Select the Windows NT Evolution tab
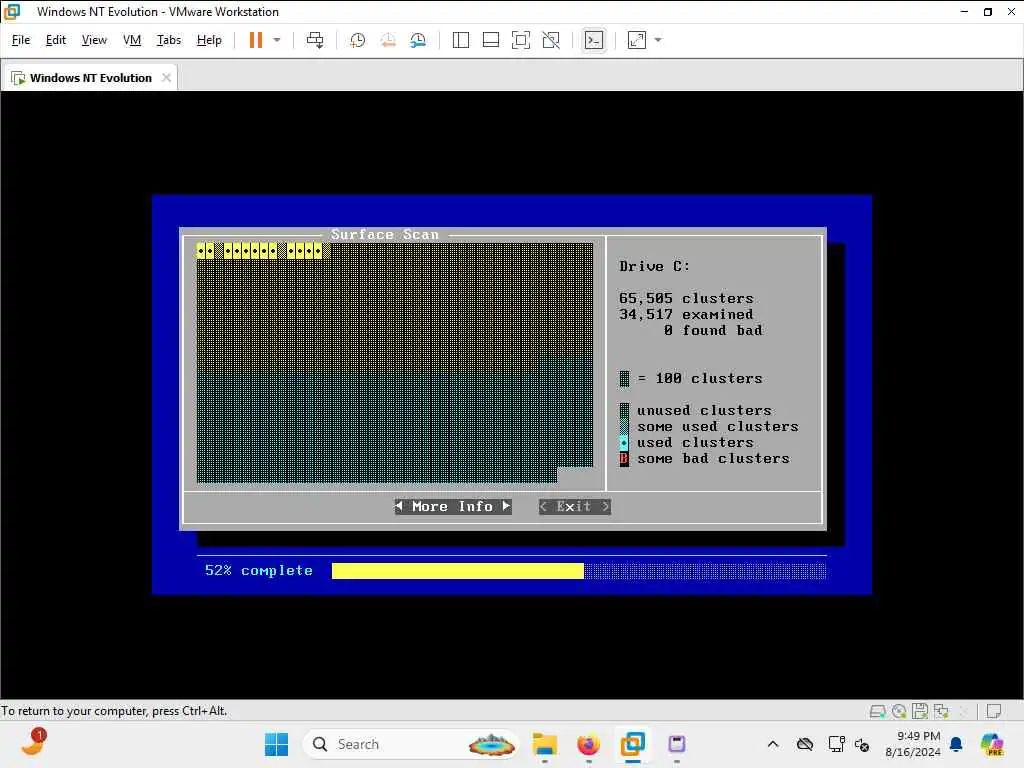The image size is (1024, 768). pos(89,78)
